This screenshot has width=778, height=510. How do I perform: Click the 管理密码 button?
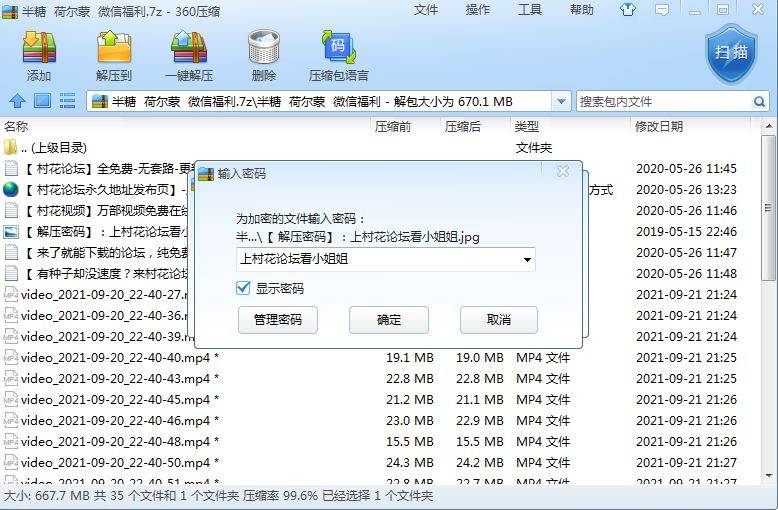(277, 320)
